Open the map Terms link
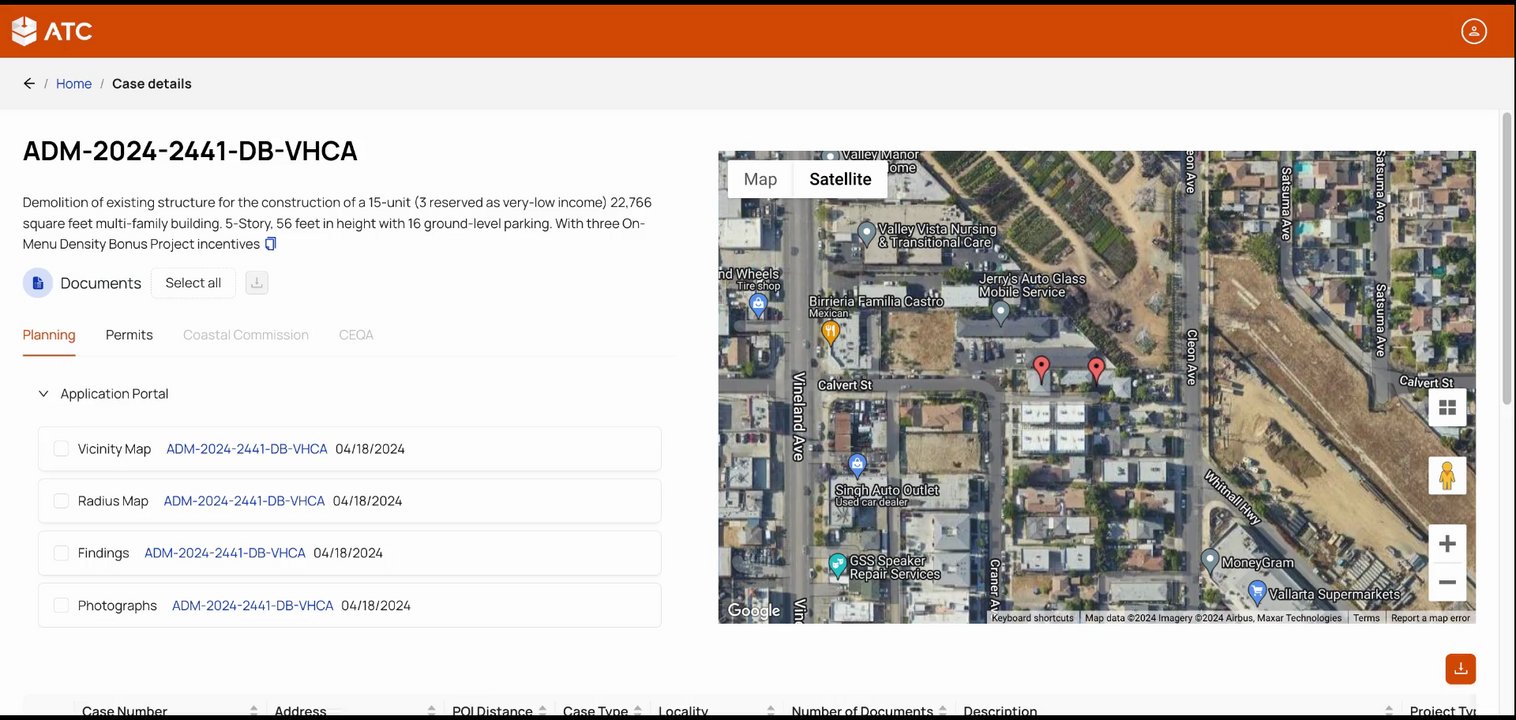This screenshot has height=720, width=1516. [x=1366, y=618]
